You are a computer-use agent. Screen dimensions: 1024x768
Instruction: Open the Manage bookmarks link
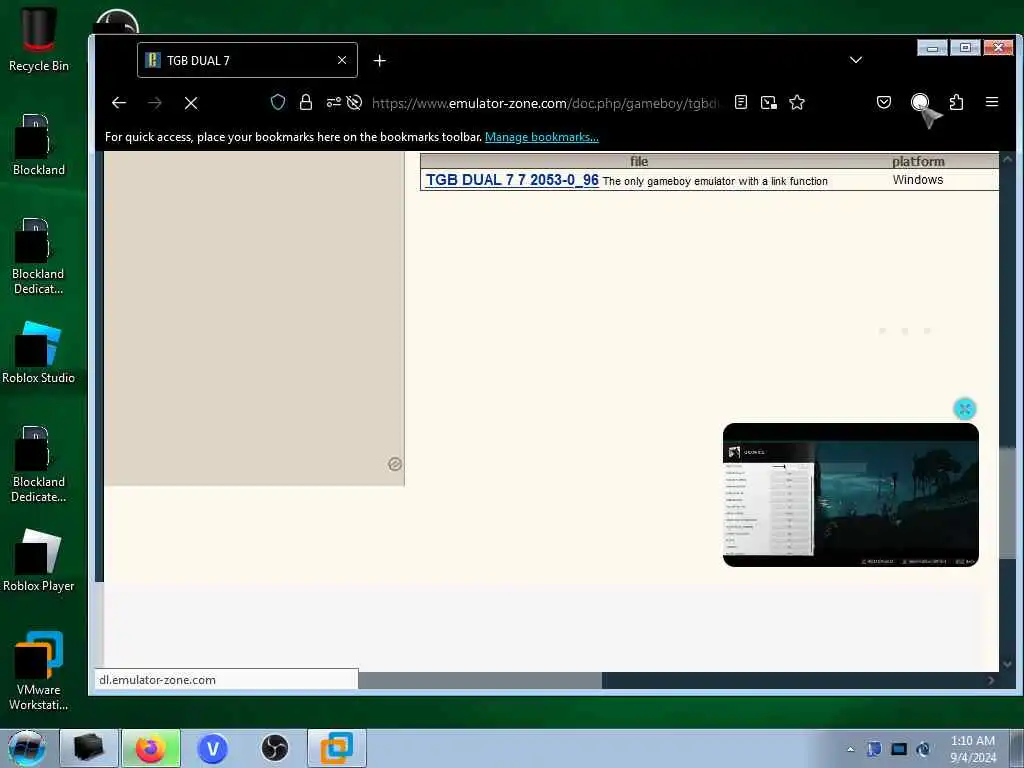541,137
